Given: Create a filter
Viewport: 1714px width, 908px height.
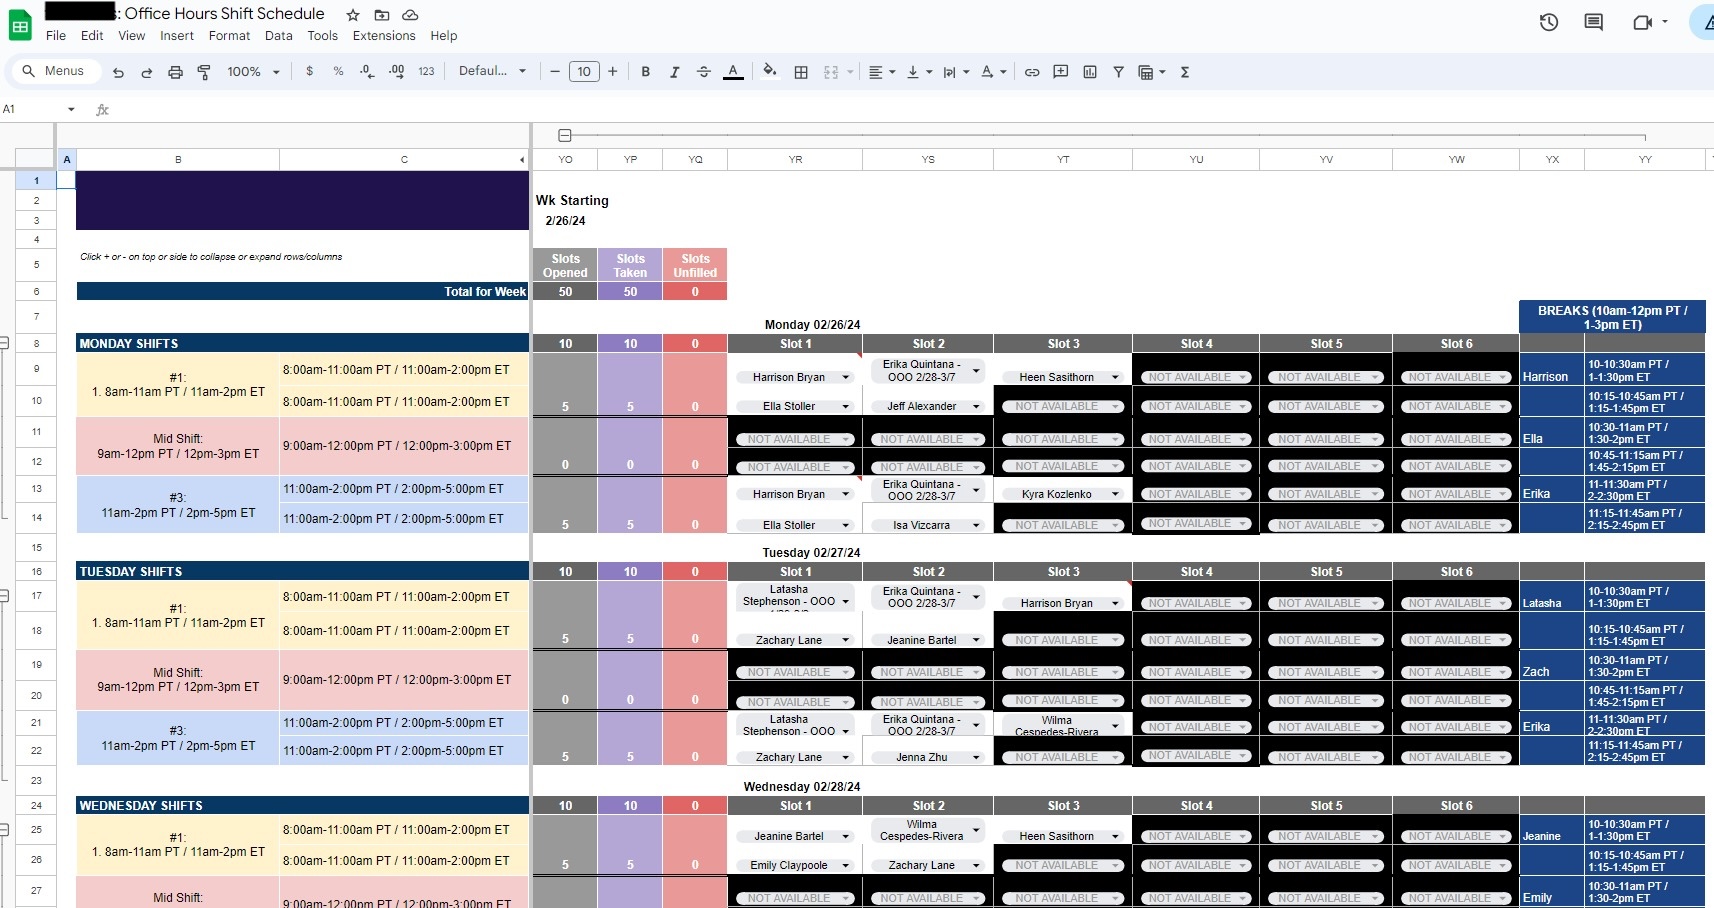Looking at the screenshot, I should (1119, 72).
